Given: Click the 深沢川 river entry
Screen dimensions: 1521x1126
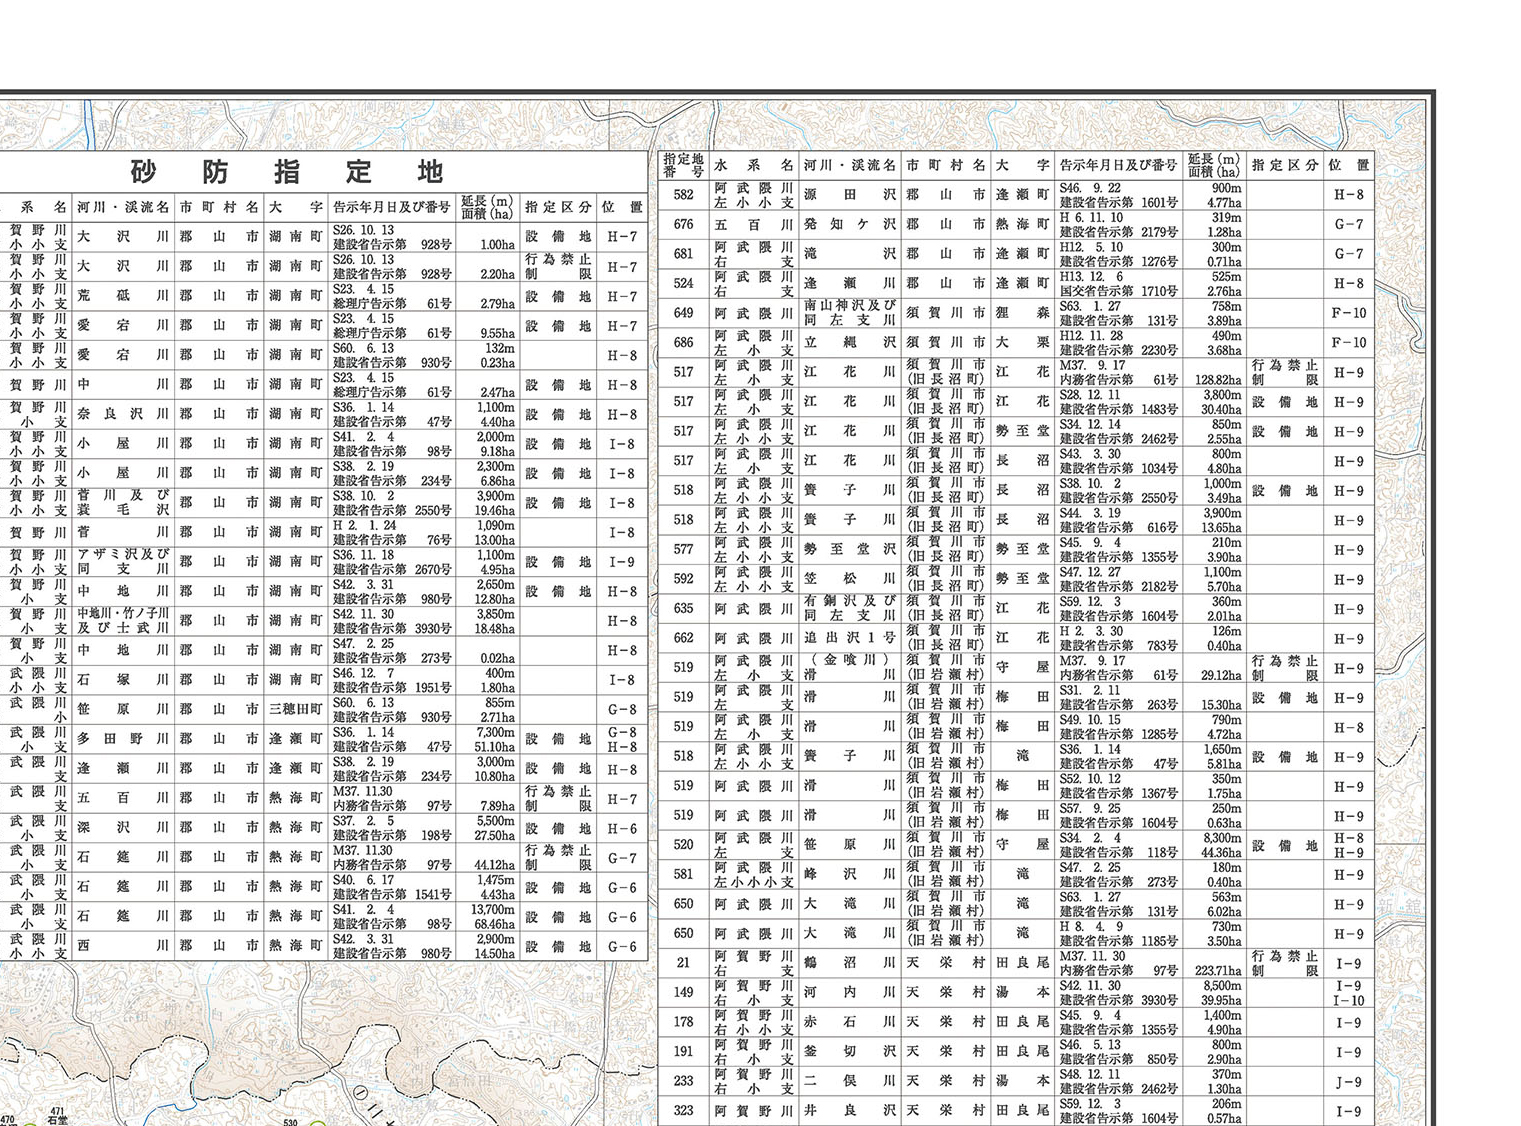Looking at the screenshot, I should coord(122,828).
